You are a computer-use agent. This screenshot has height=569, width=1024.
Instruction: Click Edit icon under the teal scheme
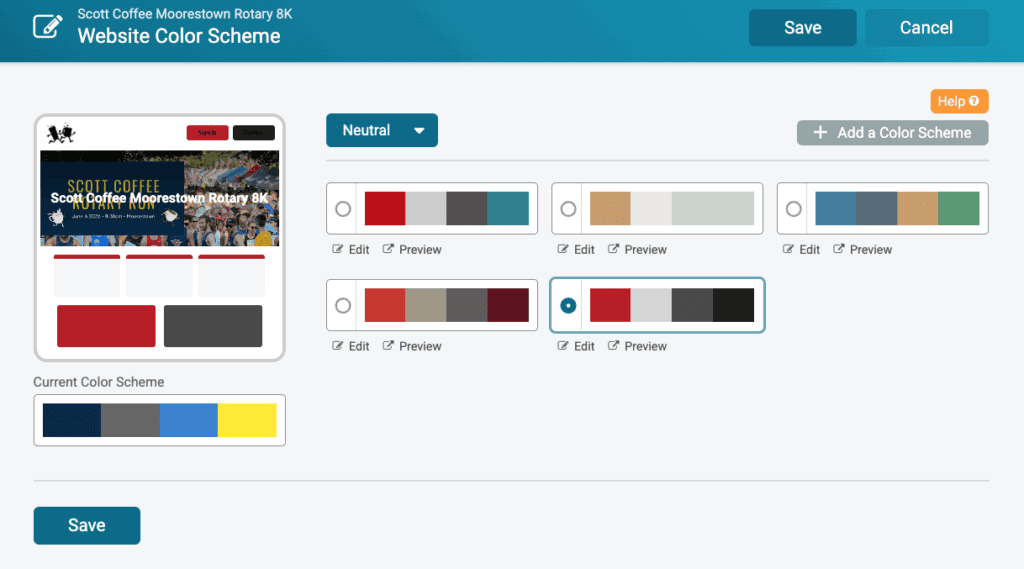(338, 250)
